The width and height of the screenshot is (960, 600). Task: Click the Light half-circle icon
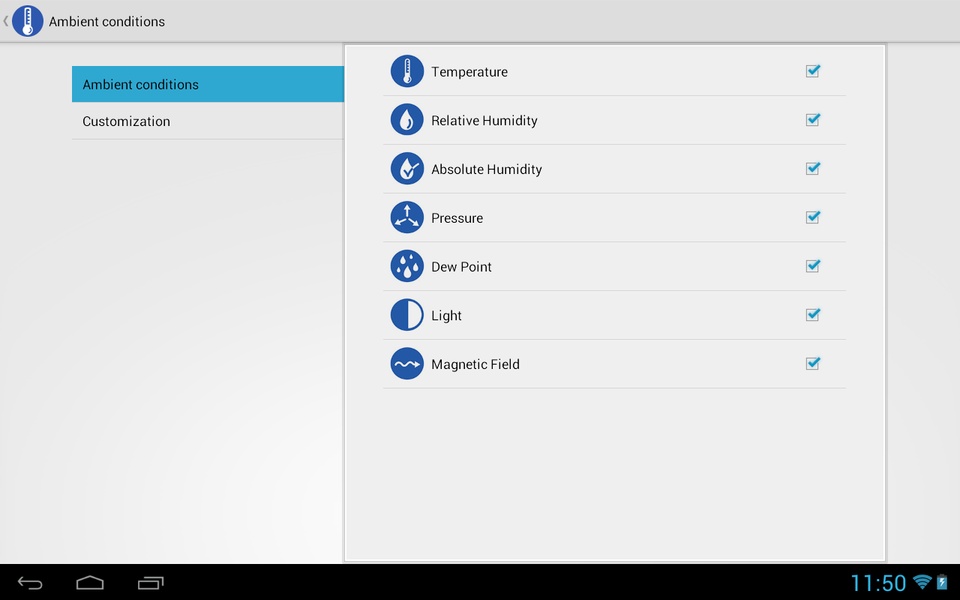pos(407,315)
